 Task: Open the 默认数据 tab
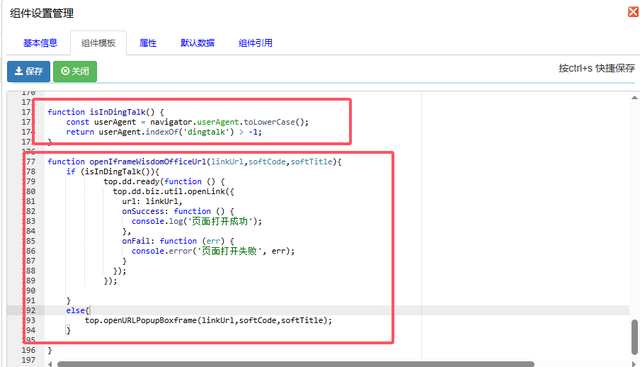[x=198, y=43]
